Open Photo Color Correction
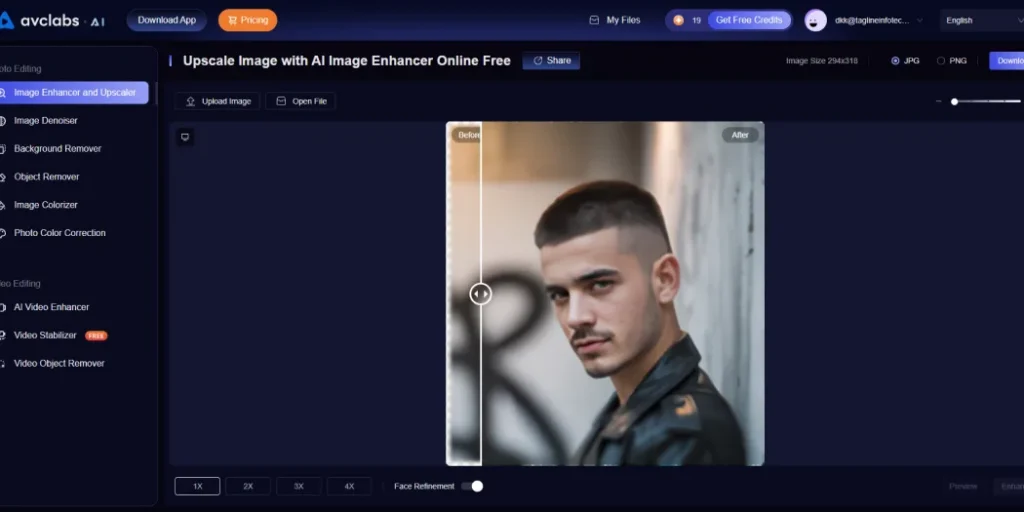Image resolution: width=1024 pixels, height=512 pixels. coord(59,233)
